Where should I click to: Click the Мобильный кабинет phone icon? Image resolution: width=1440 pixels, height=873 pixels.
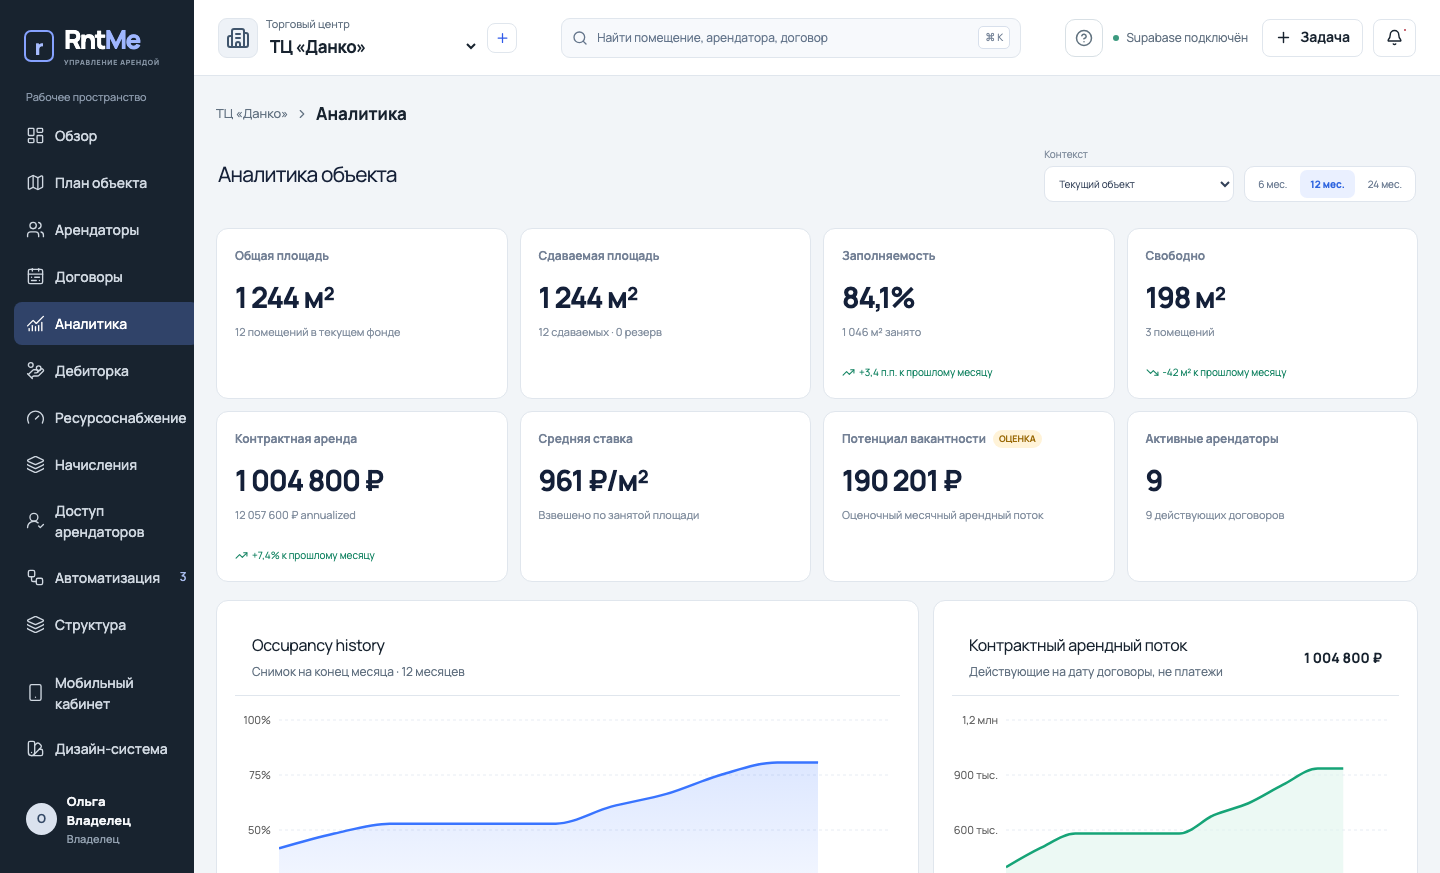[x=35, y=693]
